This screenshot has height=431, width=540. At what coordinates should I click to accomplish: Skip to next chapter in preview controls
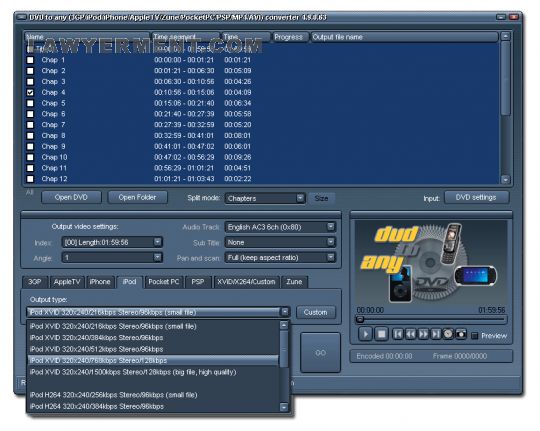tap(436, 334)
